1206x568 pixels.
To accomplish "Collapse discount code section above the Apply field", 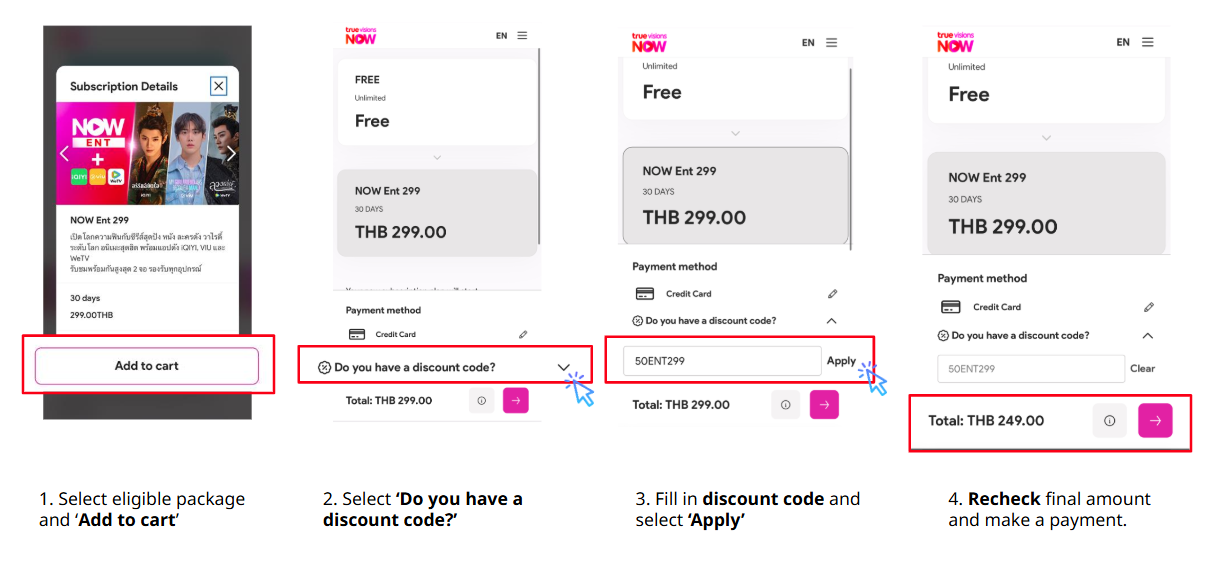I will click(831, 321).
